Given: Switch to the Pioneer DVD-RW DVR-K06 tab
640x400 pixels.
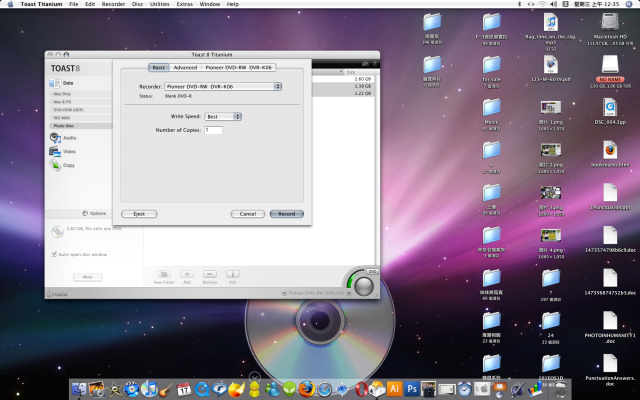Looking at the screenshot, I should click(x=238, y=67).
